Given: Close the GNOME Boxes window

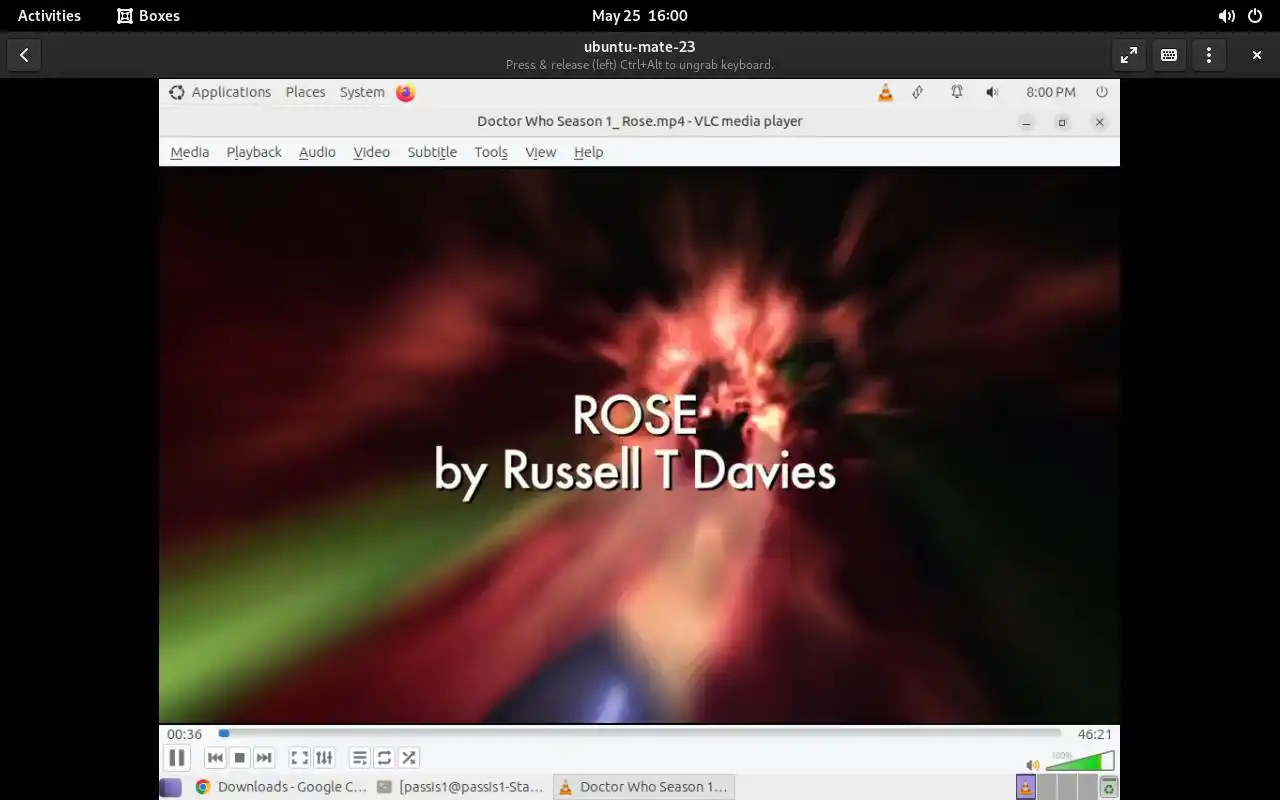Looking at the screenshot, I should (x=1257, y=55).
